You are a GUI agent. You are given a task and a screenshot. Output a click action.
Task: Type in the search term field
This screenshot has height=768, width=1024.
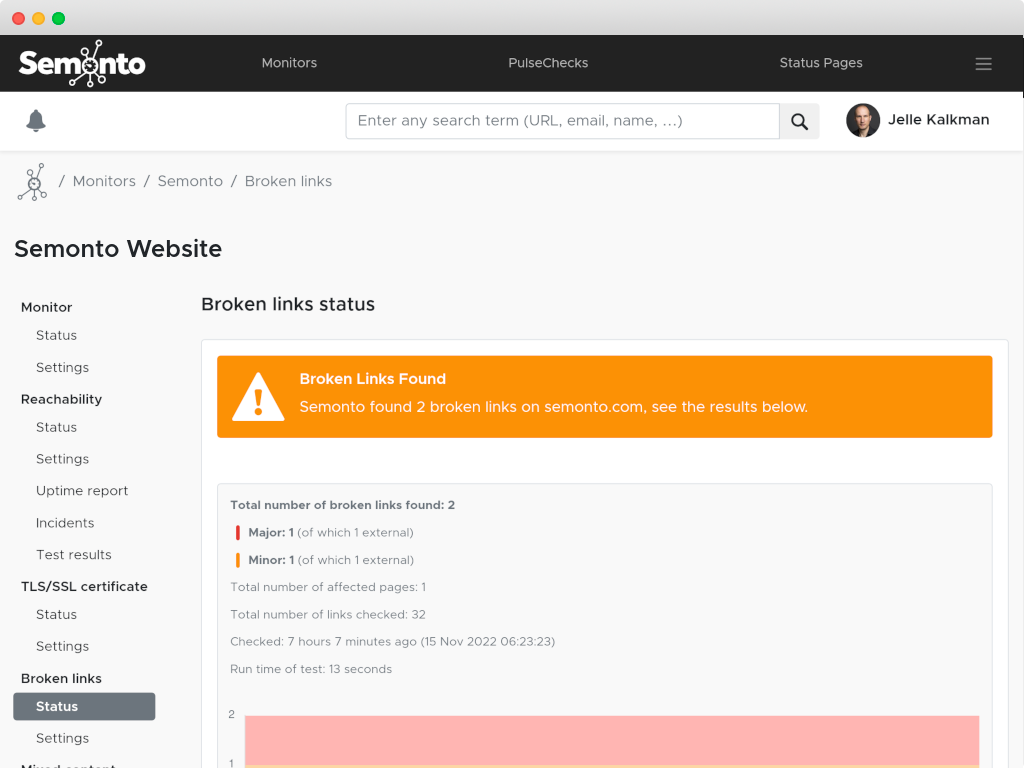(562, 121)
